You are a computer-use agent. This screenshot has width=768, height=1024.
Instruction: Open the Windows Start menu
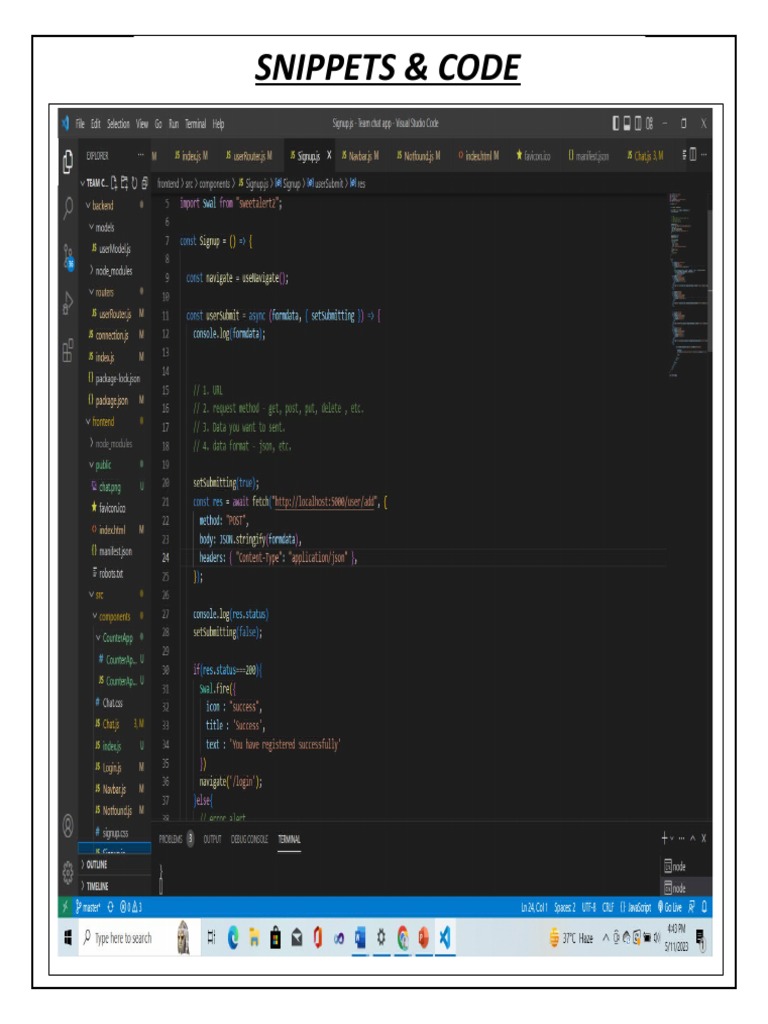(68, 938)
